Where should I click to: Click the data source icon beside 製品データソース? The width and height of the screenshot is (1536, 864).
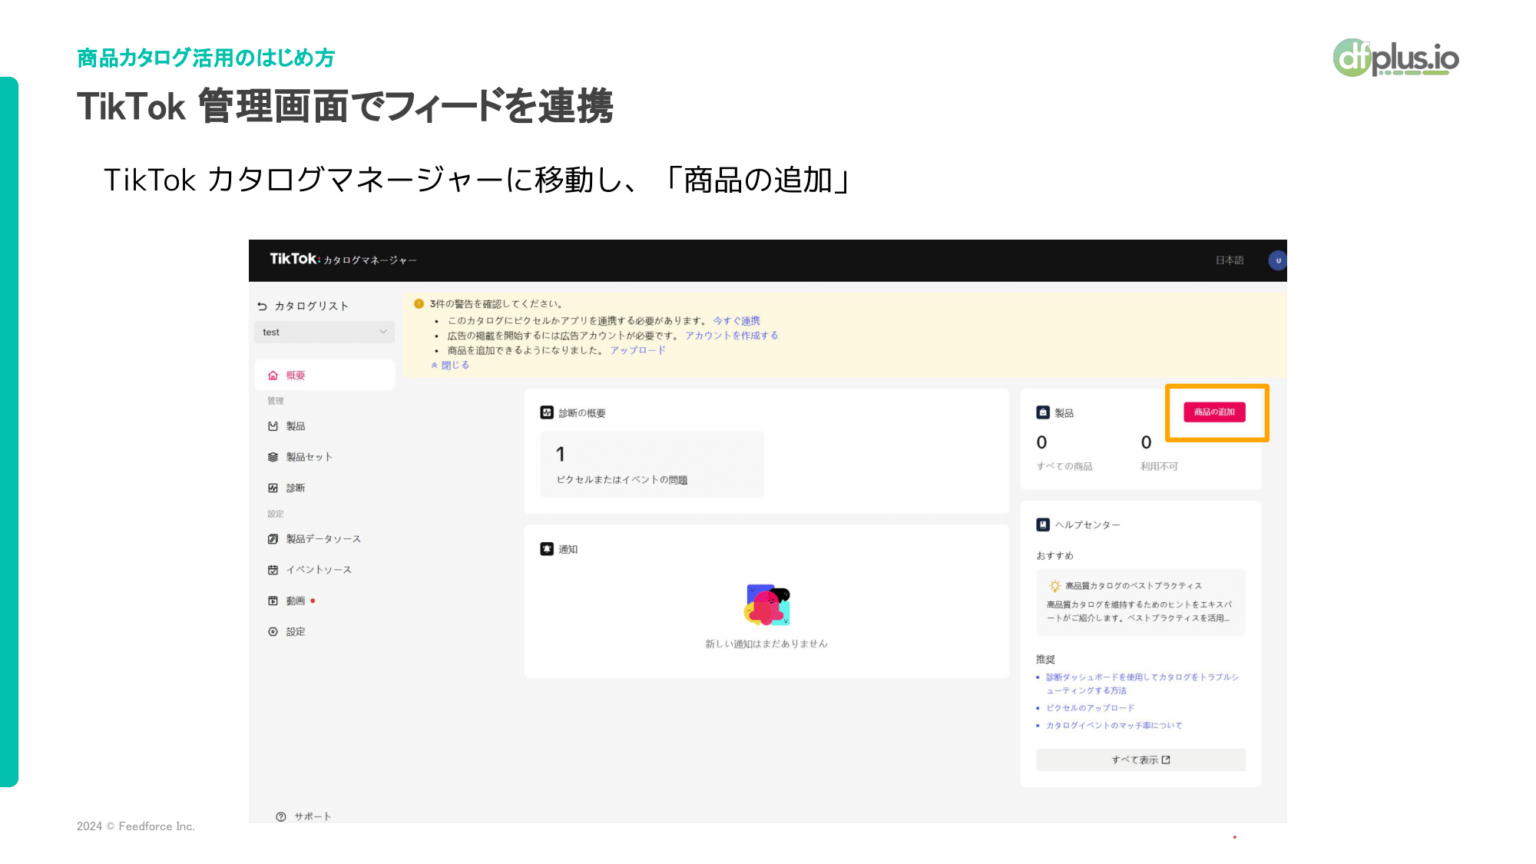[273, 539]
